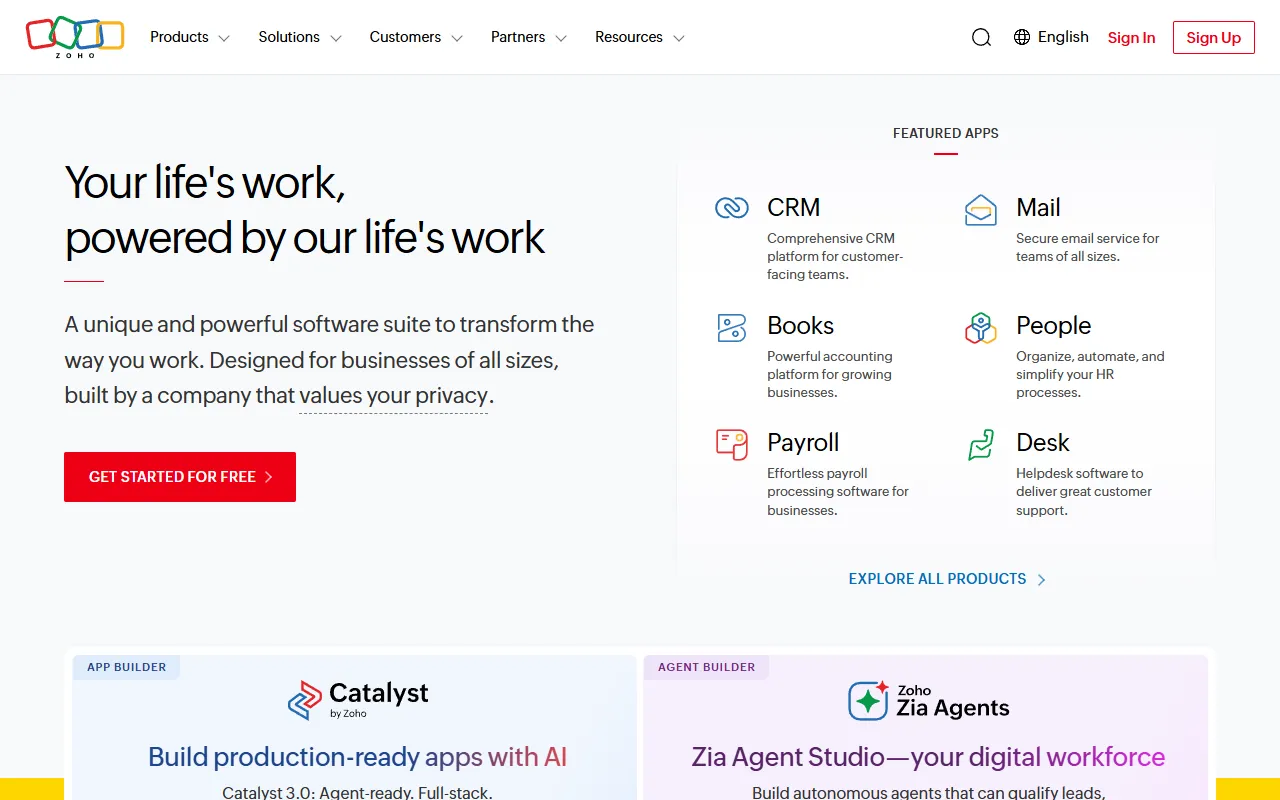This screenshot has width=1280, height=800.
Task: Open Explore All Products link
Action: point(947,579)
